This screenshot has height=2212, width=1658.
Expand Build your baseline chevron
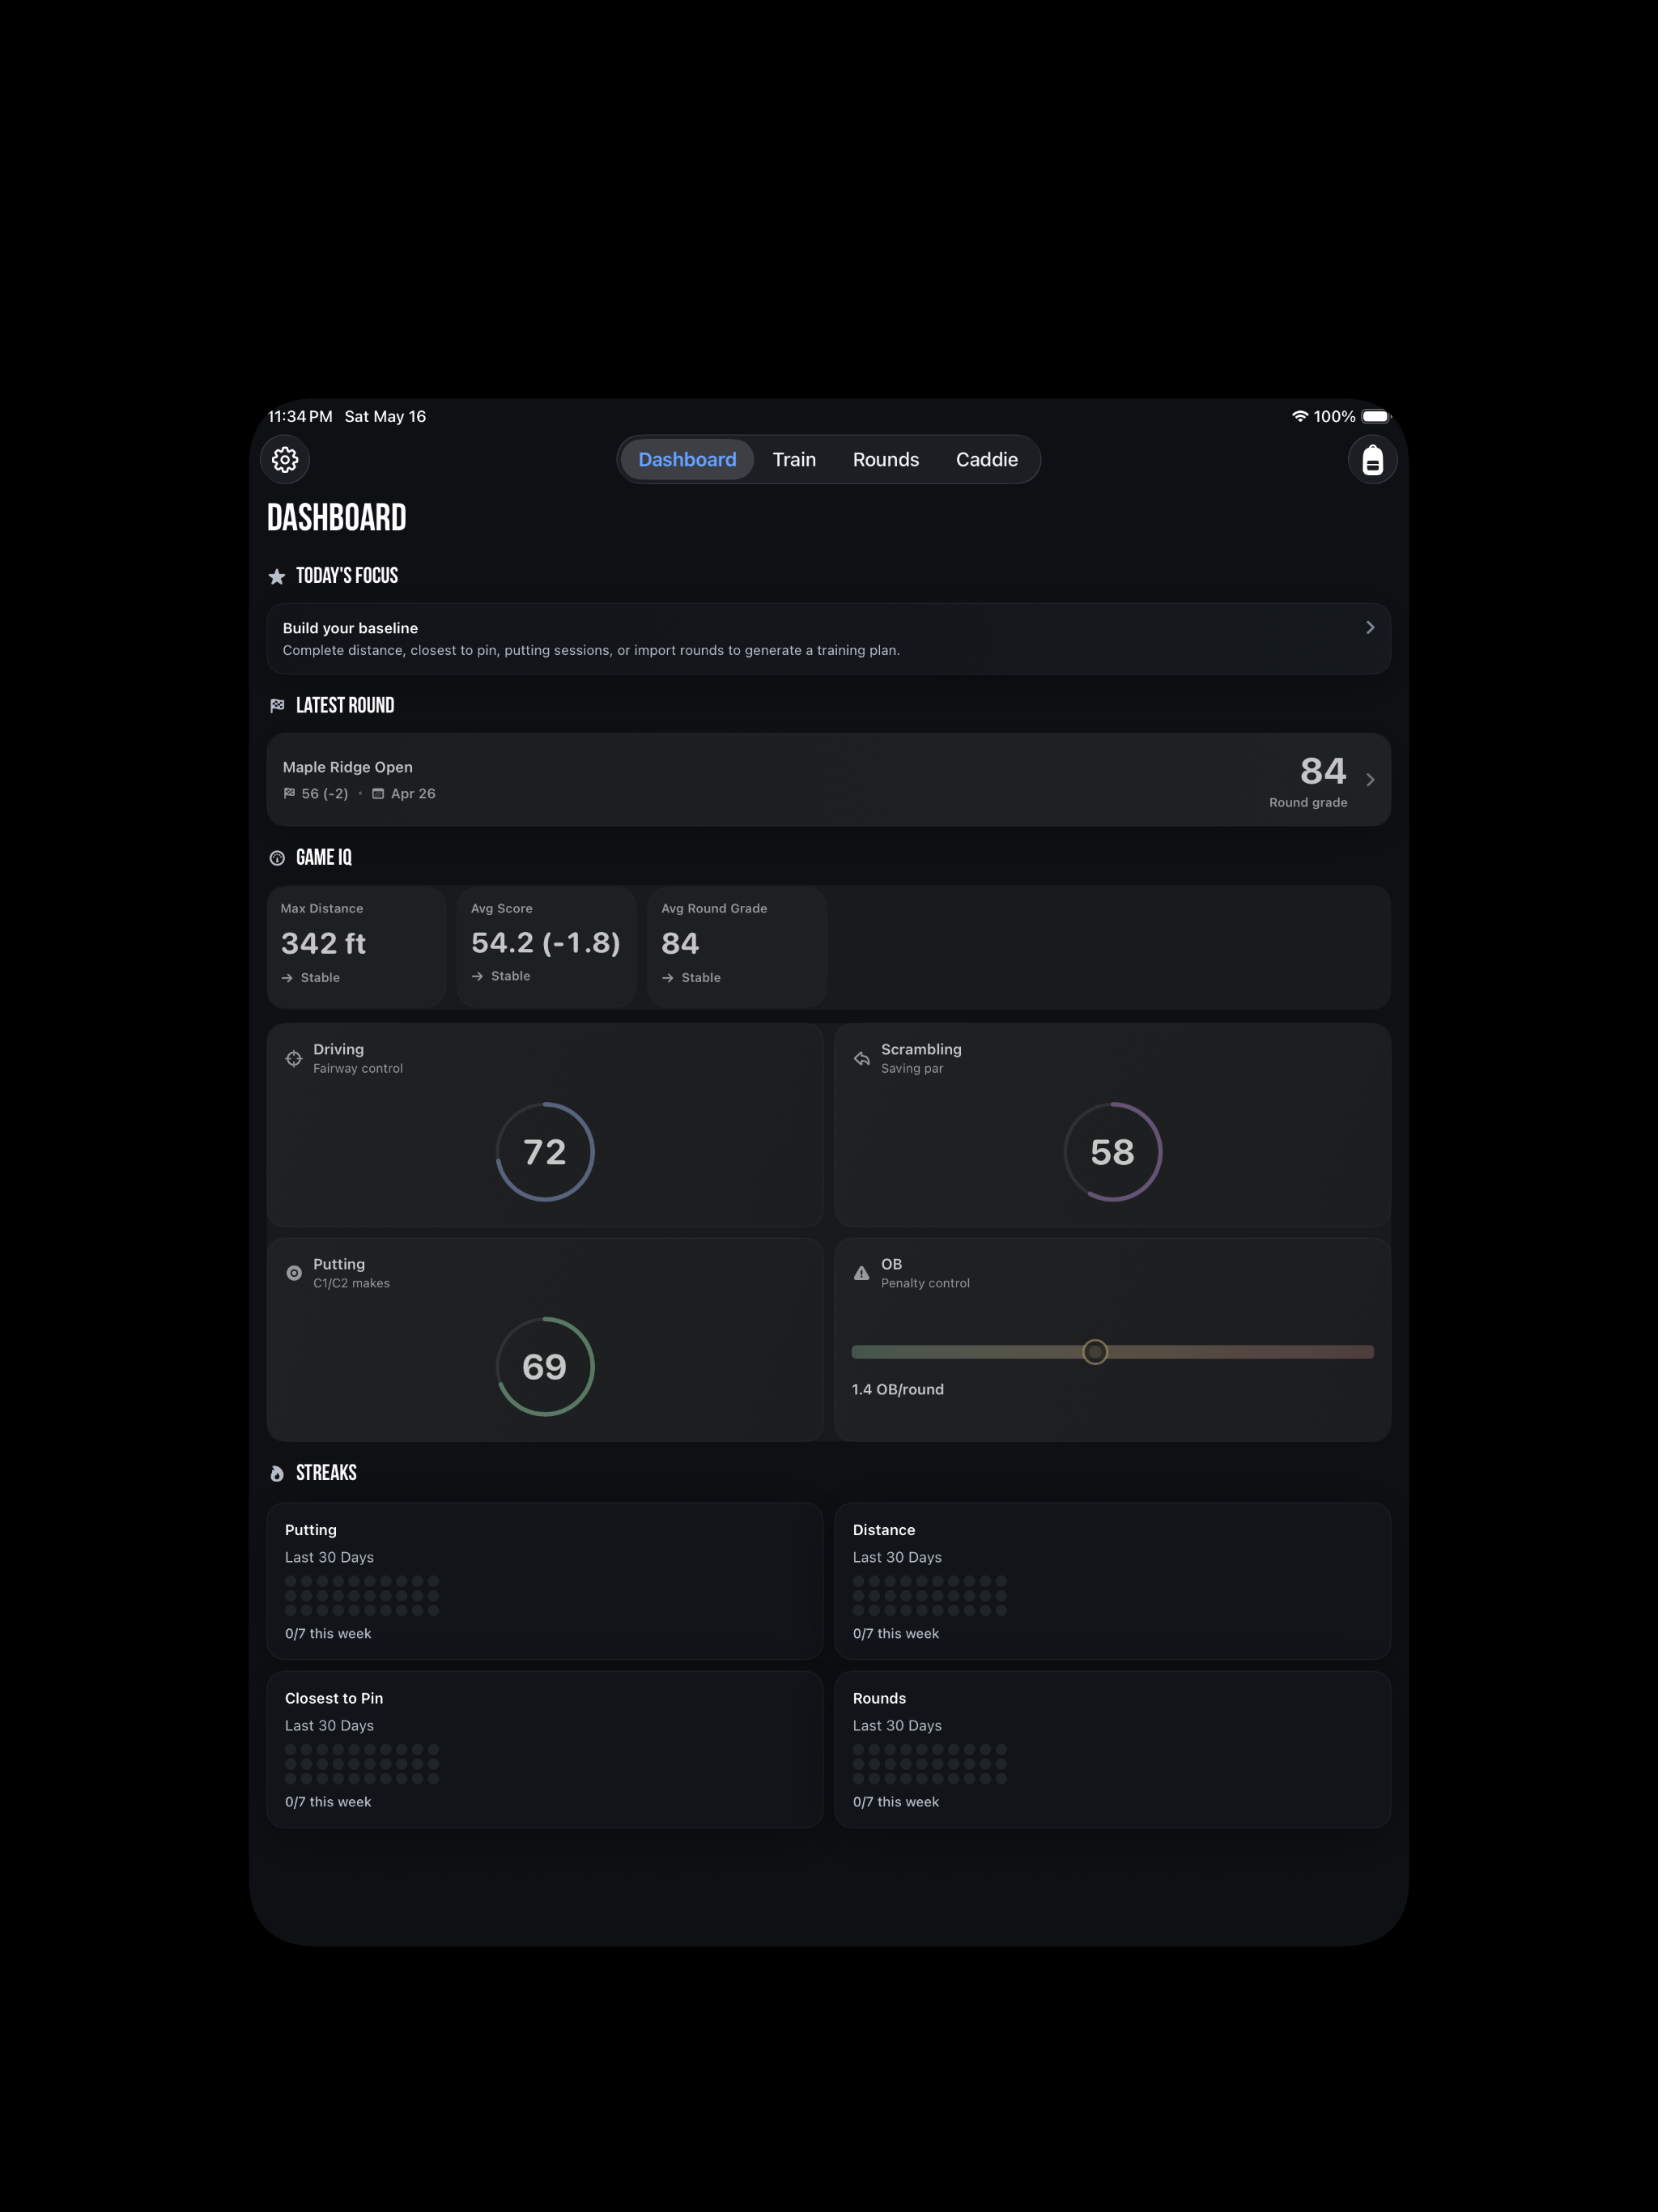[1370, 627]
